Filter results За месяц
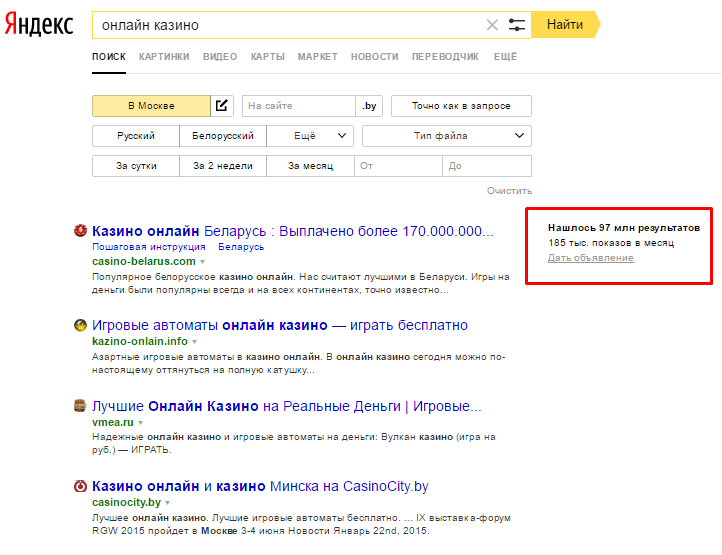 [x=310, y=166]
